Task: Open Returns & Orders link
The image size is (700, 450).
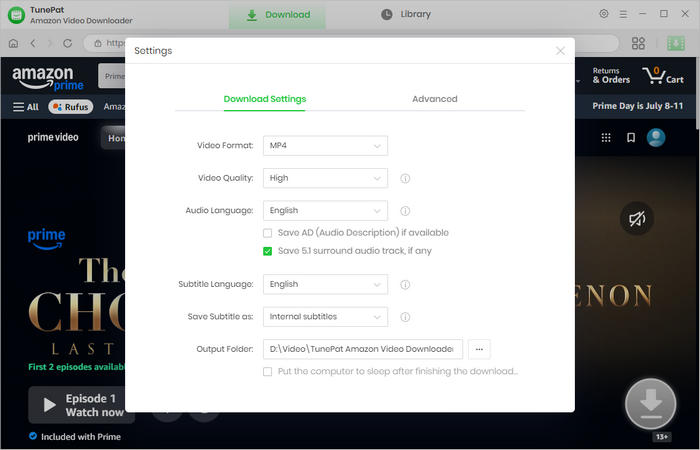Action: point(611,75)
